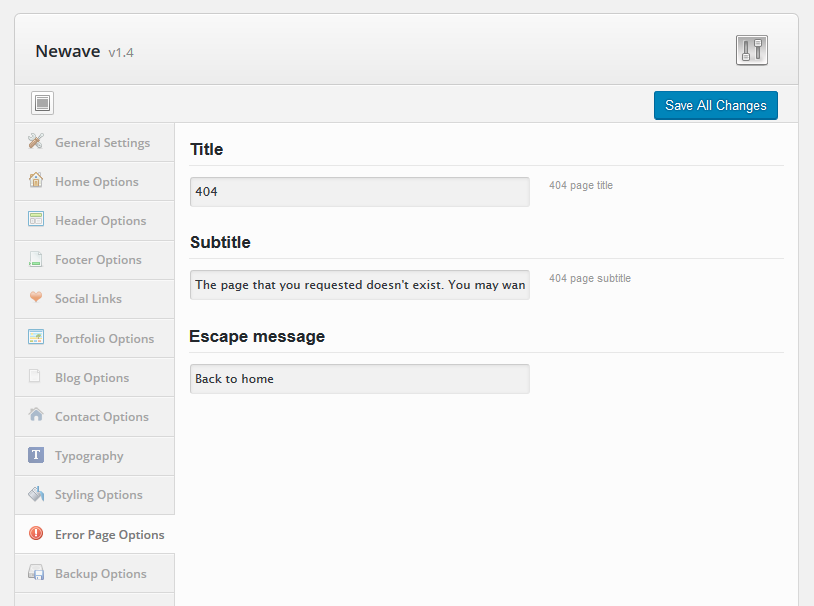Open the Footer Options tab
The image size is (814, 606).
pos(94,260)
